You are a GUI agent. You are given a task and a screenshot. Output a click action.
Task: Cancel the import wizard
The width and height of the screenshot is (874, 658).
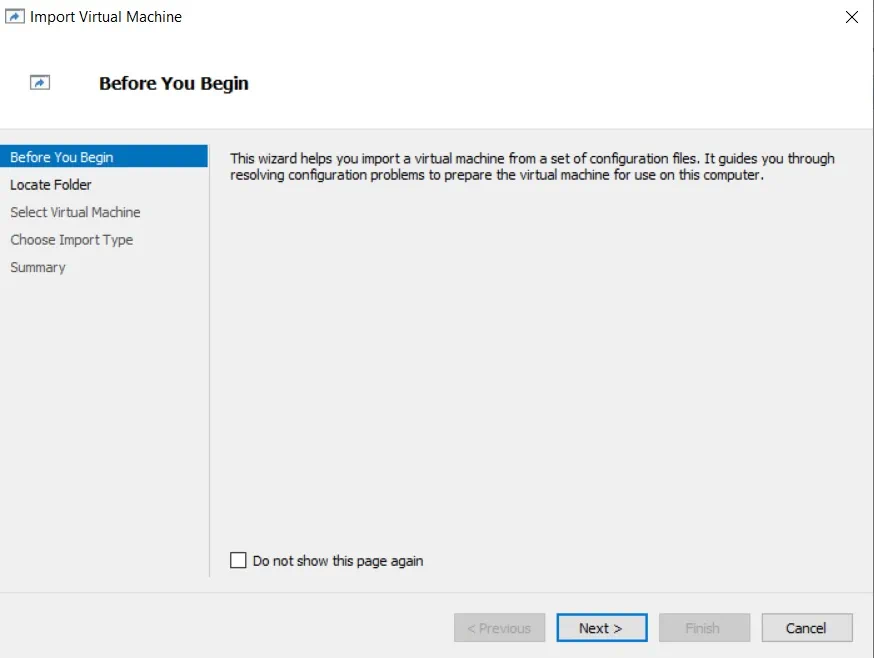806,628
